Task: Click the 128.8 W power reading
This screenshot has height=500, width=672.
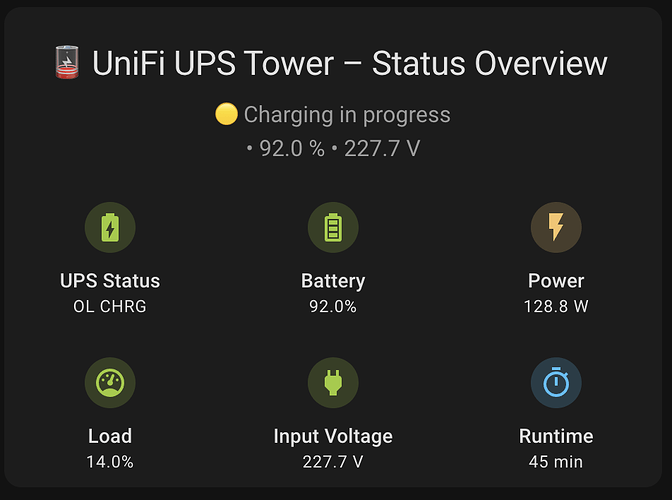Action: click(x=556, y=306)
